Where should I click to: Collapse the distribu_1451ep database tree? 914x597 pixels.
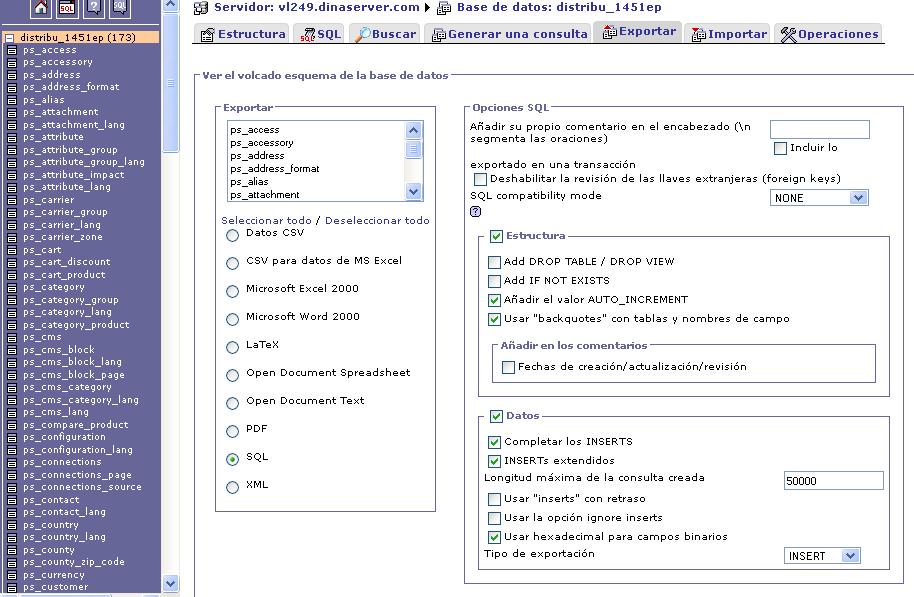click(9, 38)
